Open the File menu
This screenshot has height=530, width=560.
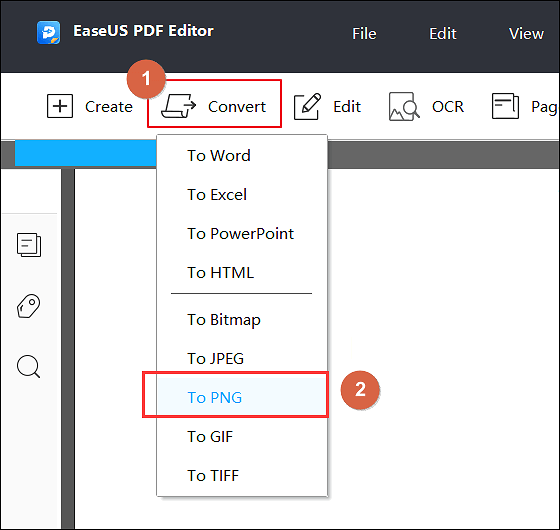coord(364,34)
